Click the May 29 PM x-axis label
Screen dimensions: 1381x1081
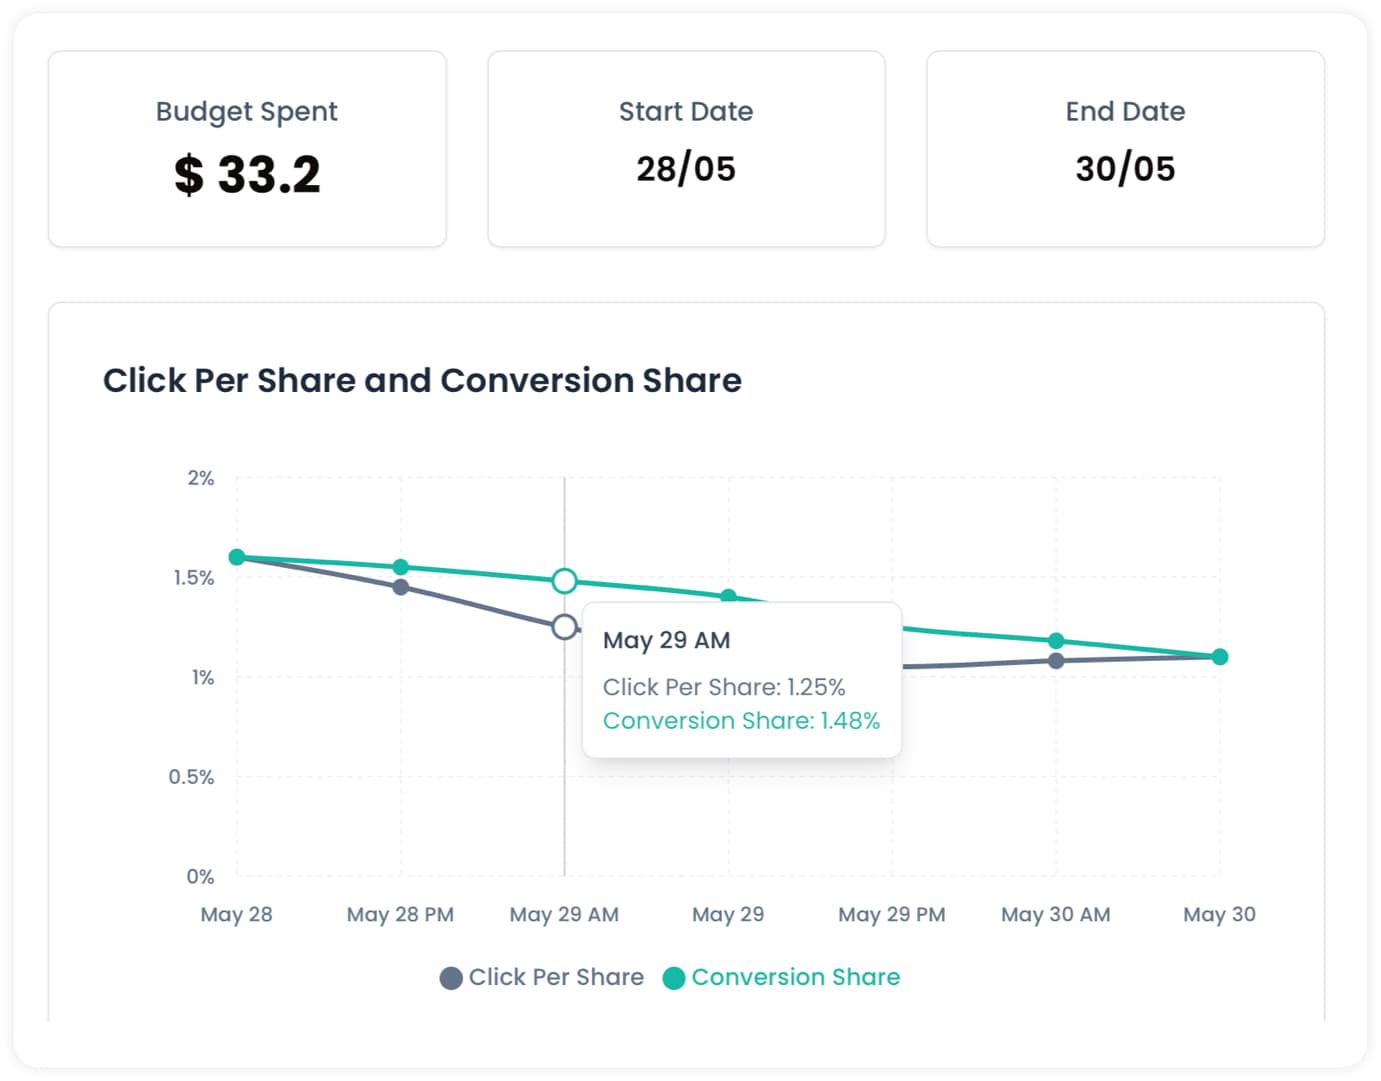coord(892,915)
